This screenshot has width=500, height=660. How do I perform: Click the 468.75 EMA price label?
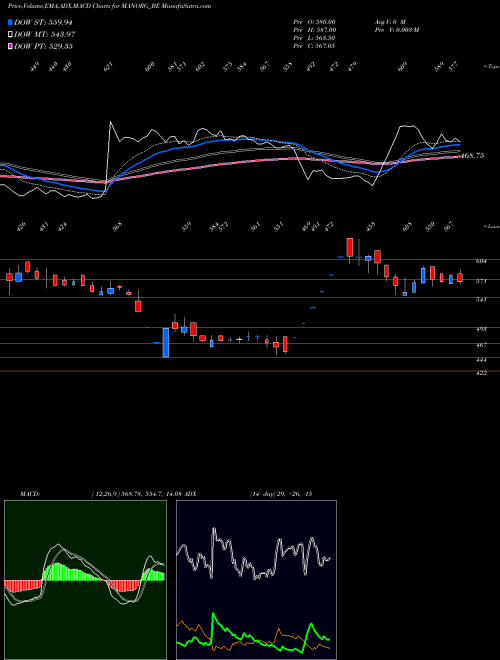[473, 155]
